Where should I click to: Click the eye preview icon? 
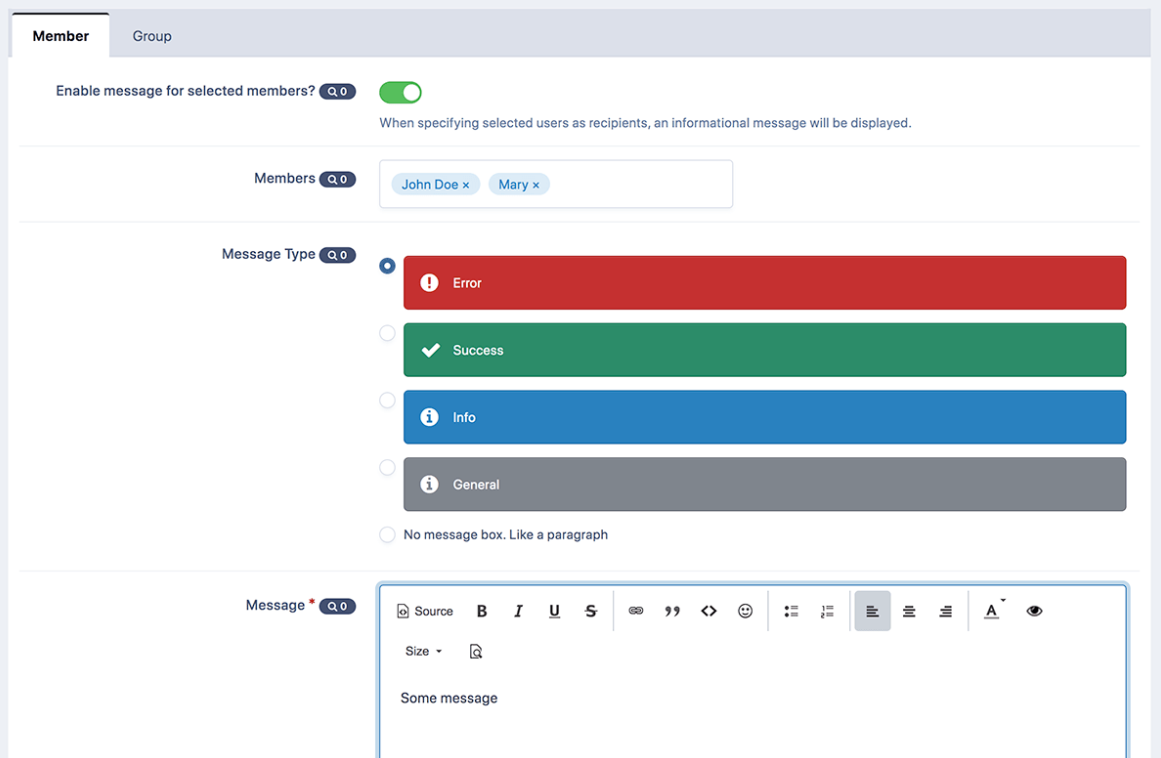click(x=1034, y=611)
